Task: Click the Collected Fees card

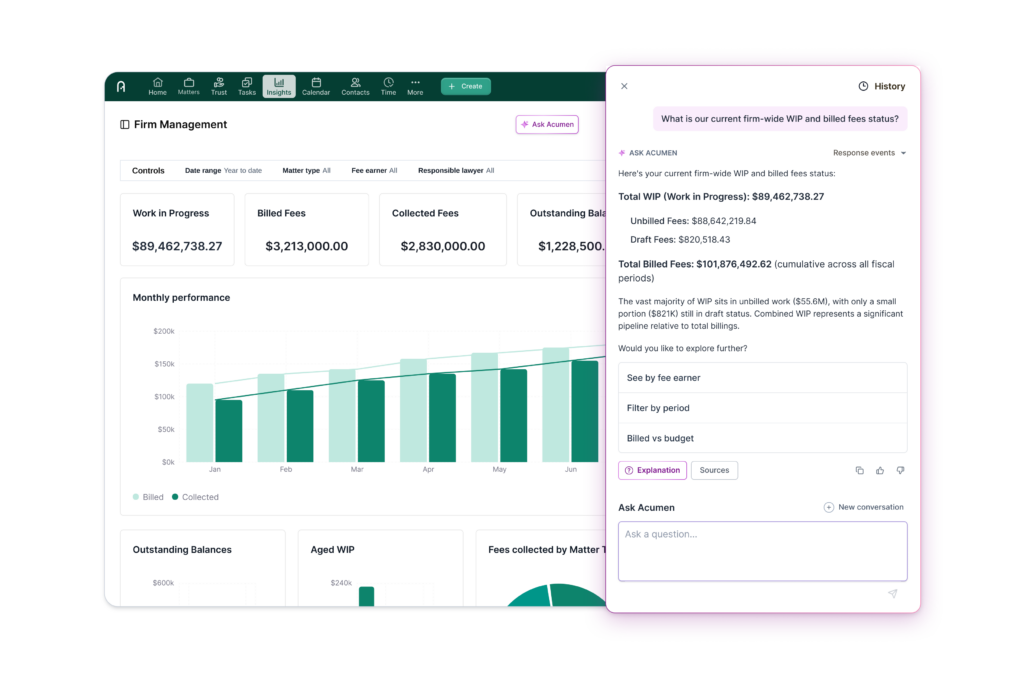Action: click(x=443, y=229)
